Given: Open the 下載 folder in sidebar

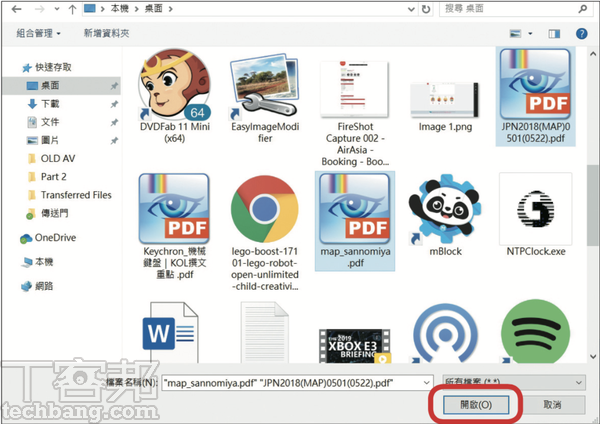Looking at the screenshot, I should point(51,104).
